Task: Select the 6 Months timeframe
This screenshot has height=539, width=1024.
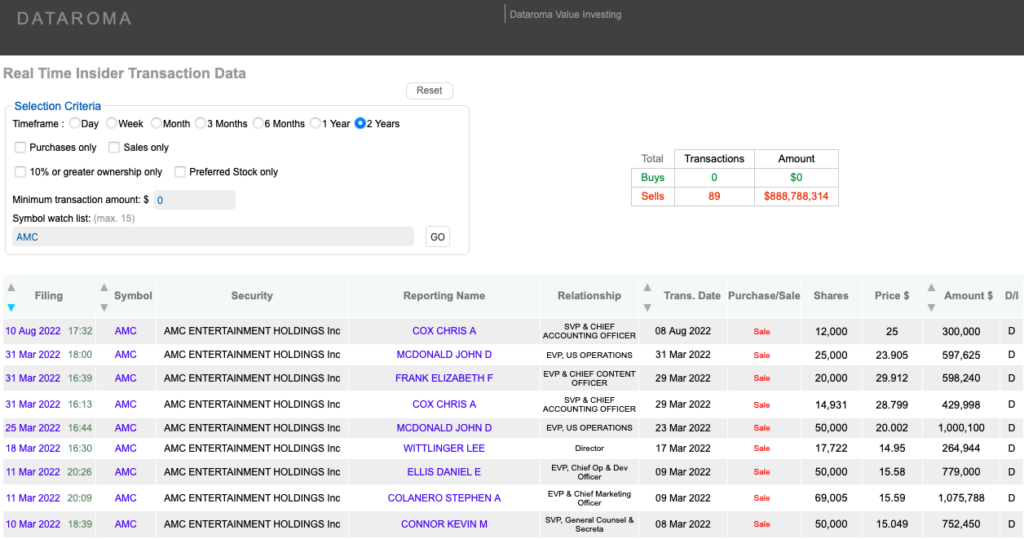Action: point(258,123)
